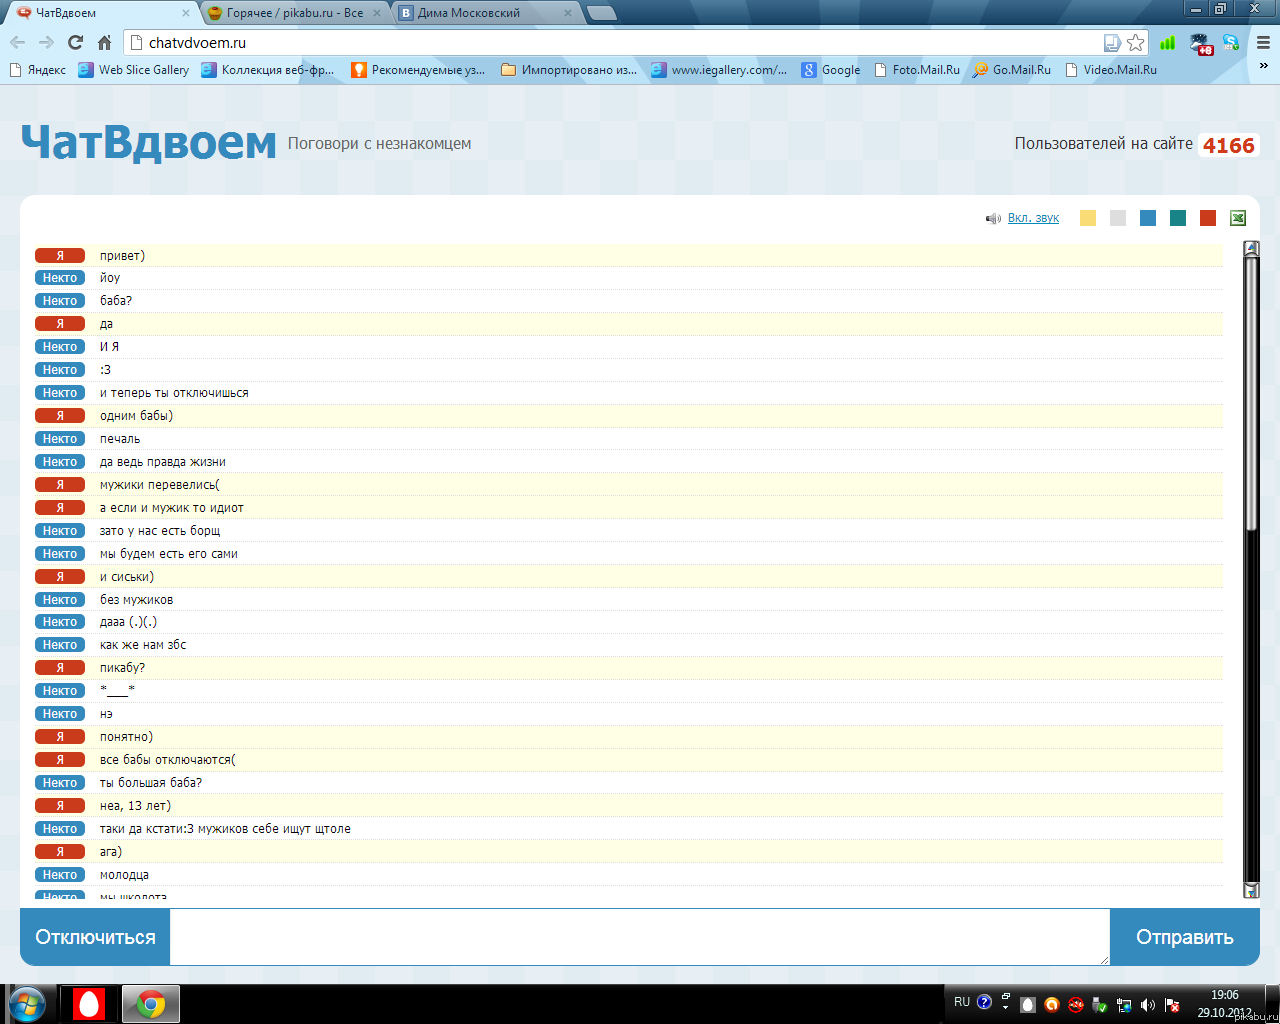Click the orange Avast tray icon
Viewport: 1280px width, 1024px height.
point(1051,1005)
